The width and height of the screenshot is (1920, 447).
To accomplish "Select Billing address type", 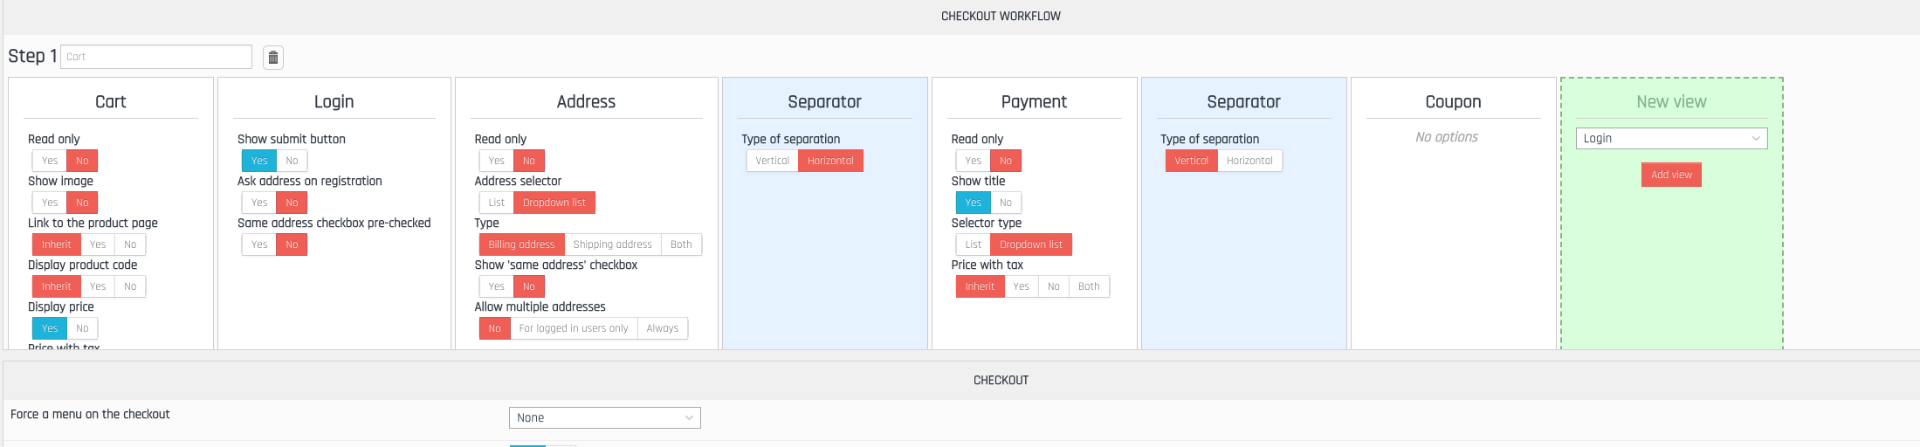I will (521, 245).
